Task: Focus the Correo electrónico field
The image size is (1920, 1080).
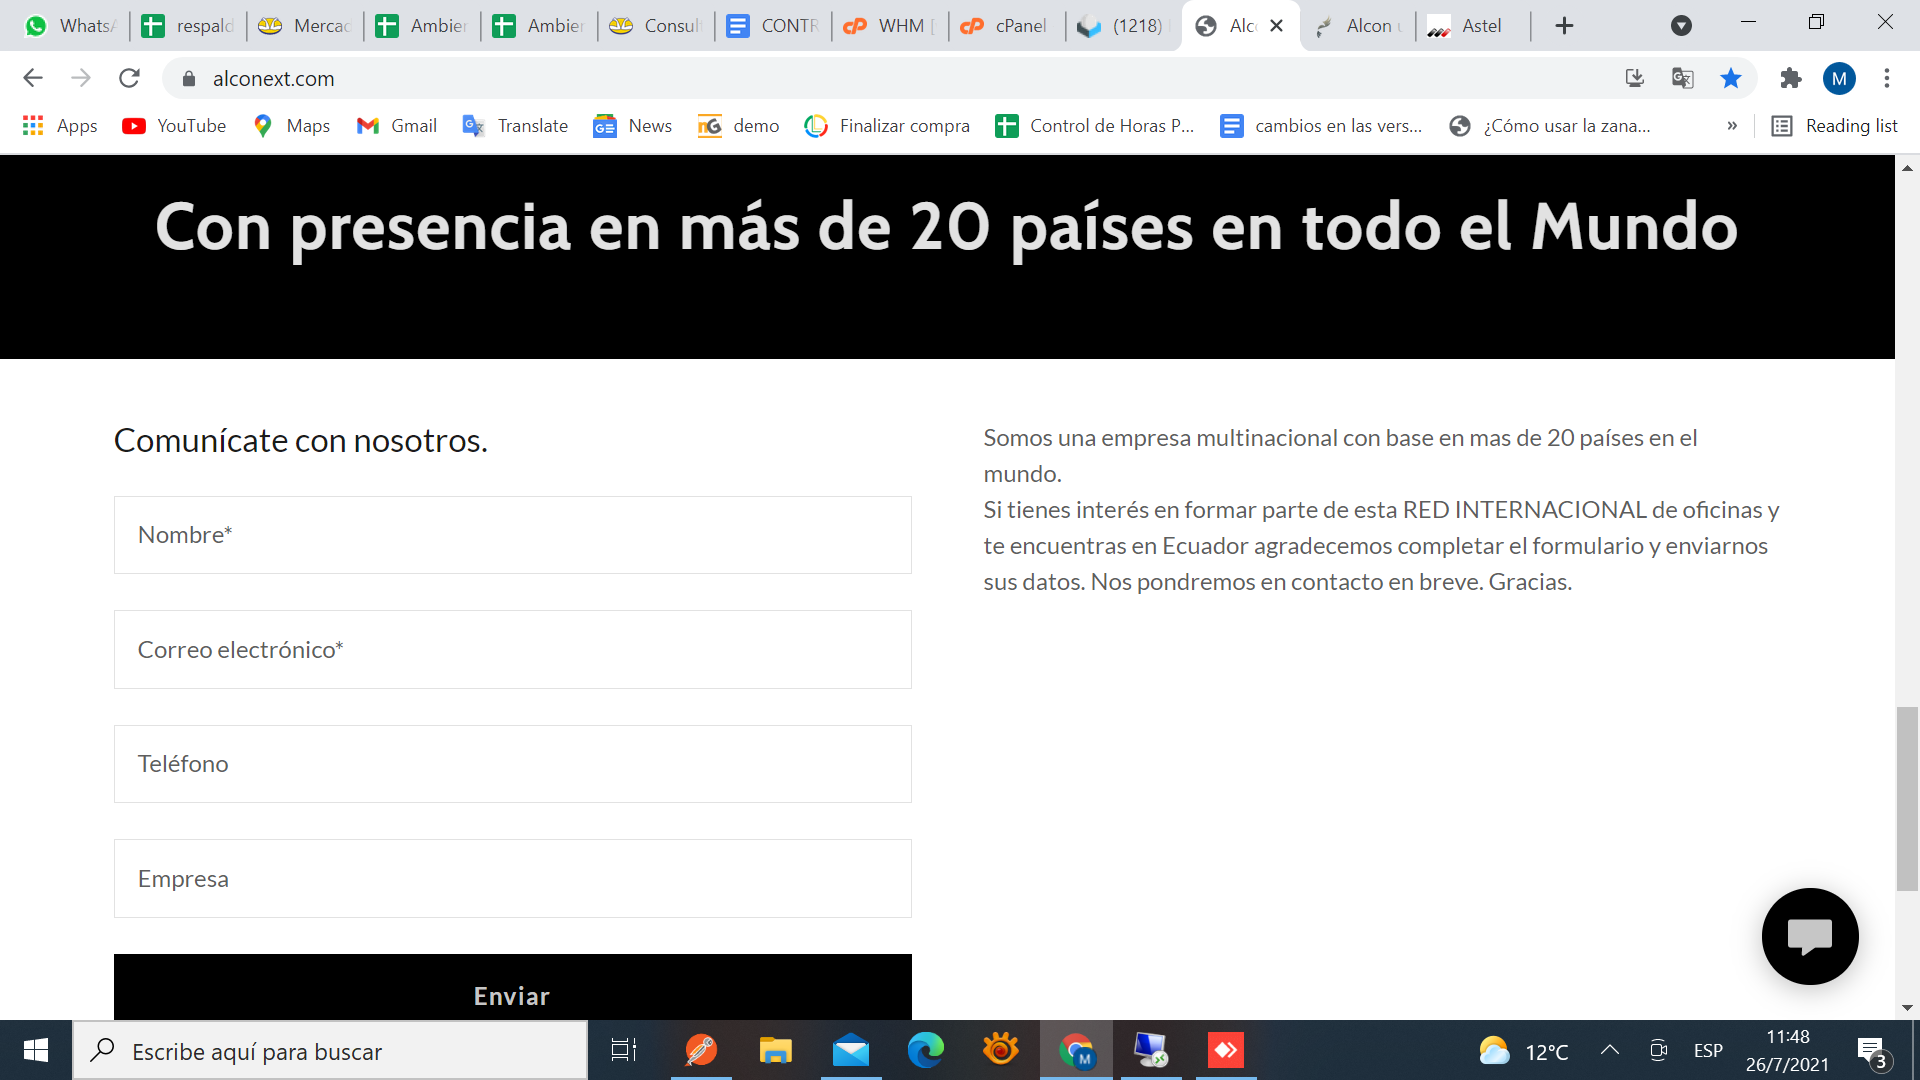Action: pos(512,650)
